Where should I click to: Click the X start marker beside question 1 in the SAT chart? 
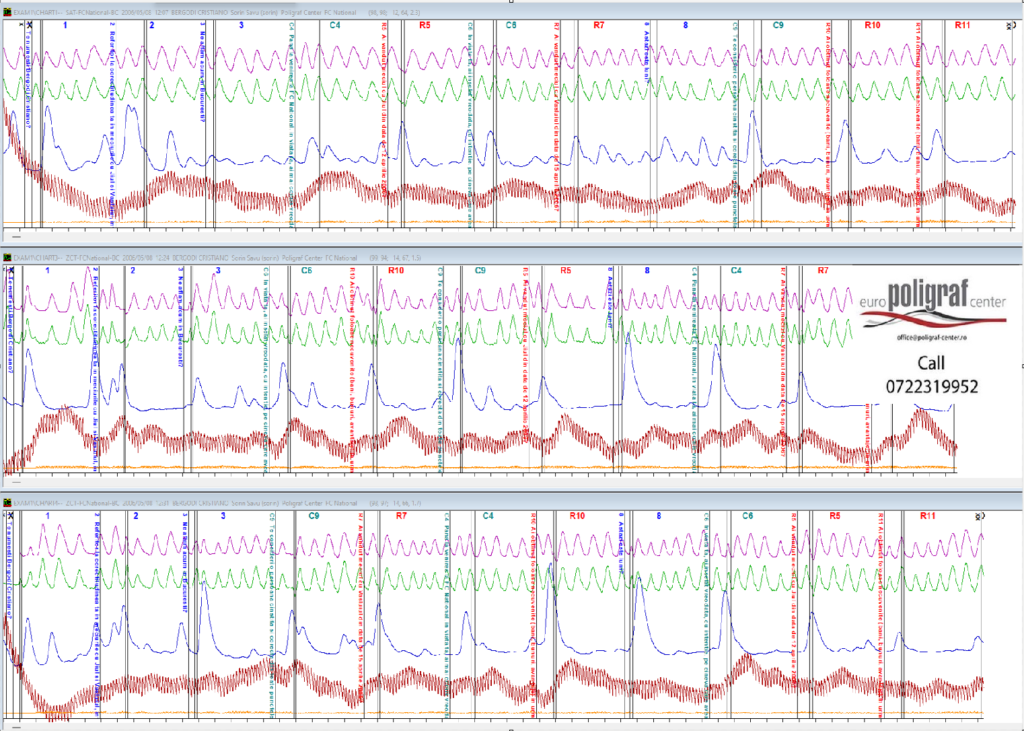tap(29, 25)
